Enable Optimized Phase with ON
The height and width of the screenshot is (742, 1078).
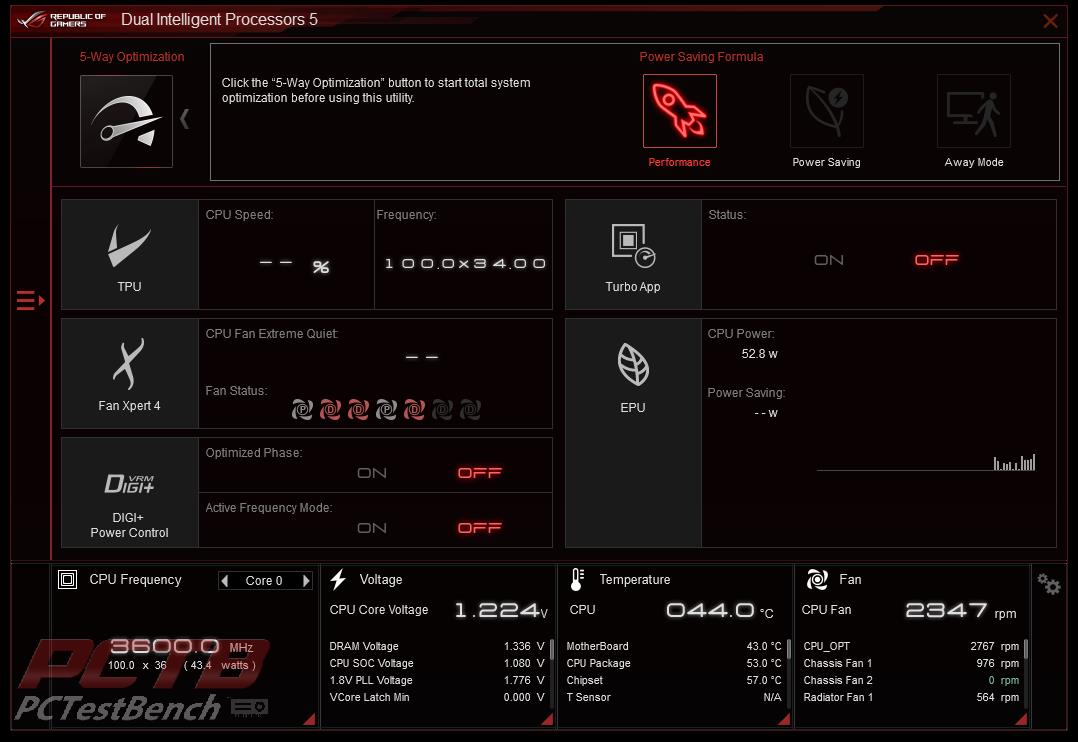tap(372, 473)
